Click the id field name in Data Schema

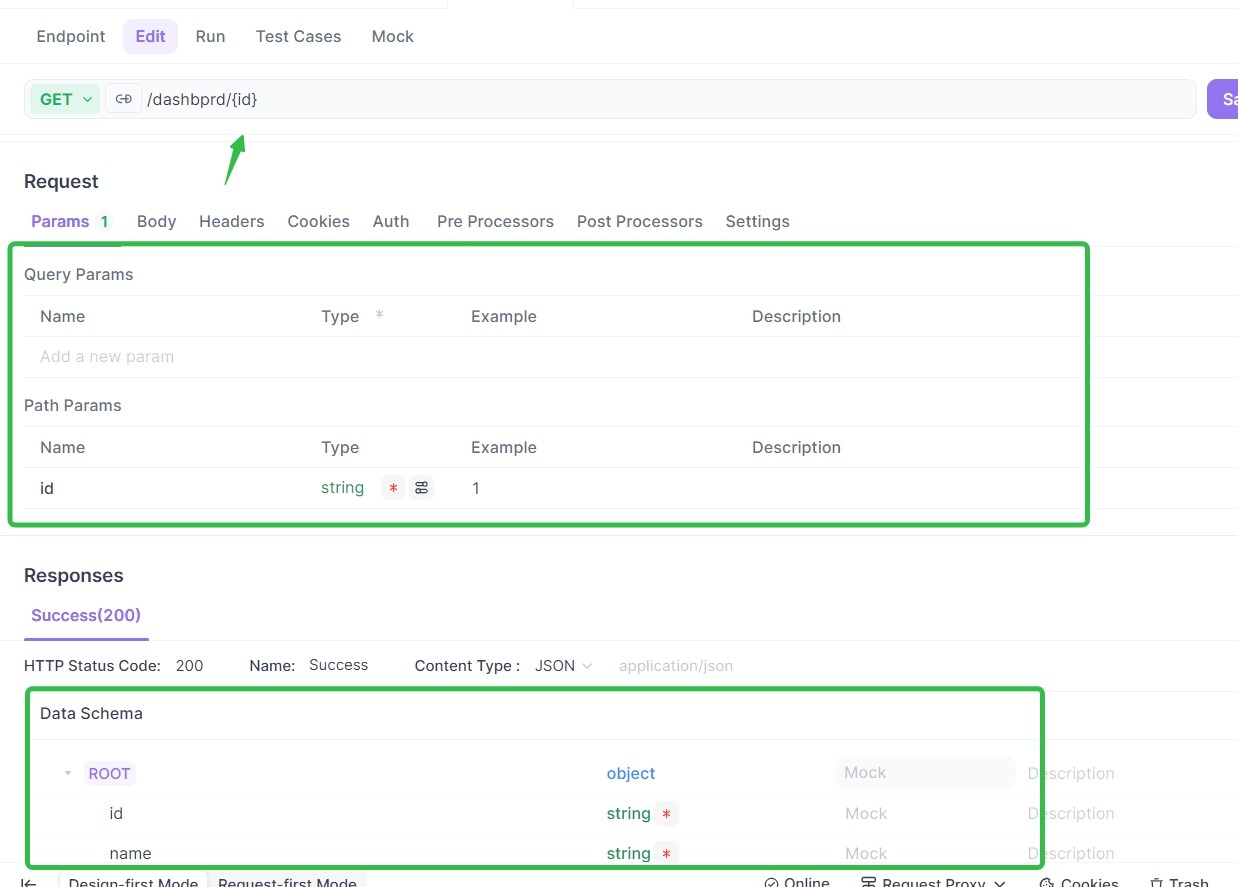(116, 814)
